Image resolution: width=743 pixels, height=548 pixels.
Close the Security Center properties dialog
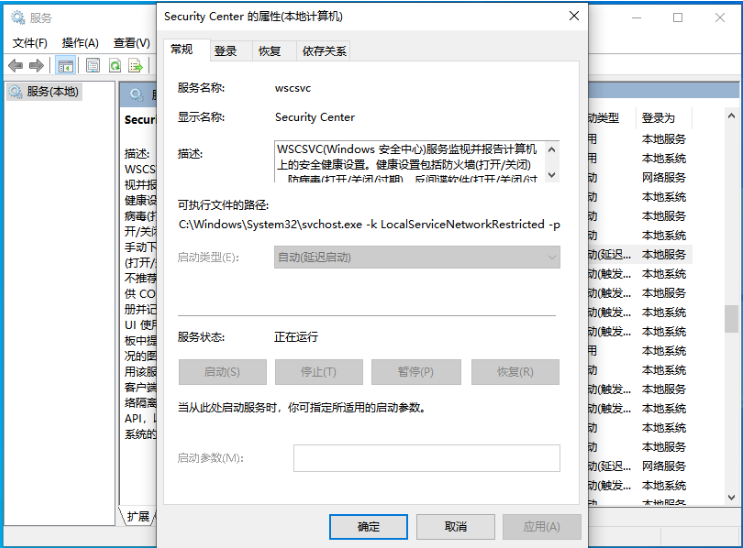573,17
